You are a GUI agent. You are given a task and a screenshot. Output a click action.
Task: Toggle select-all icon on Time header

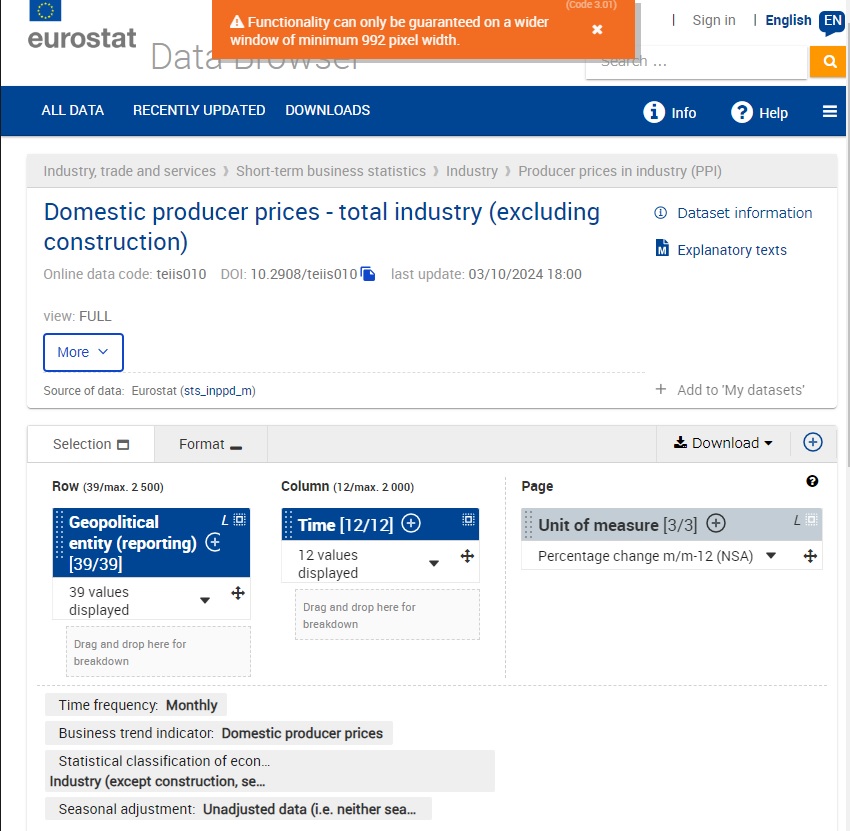pos(468,520)
